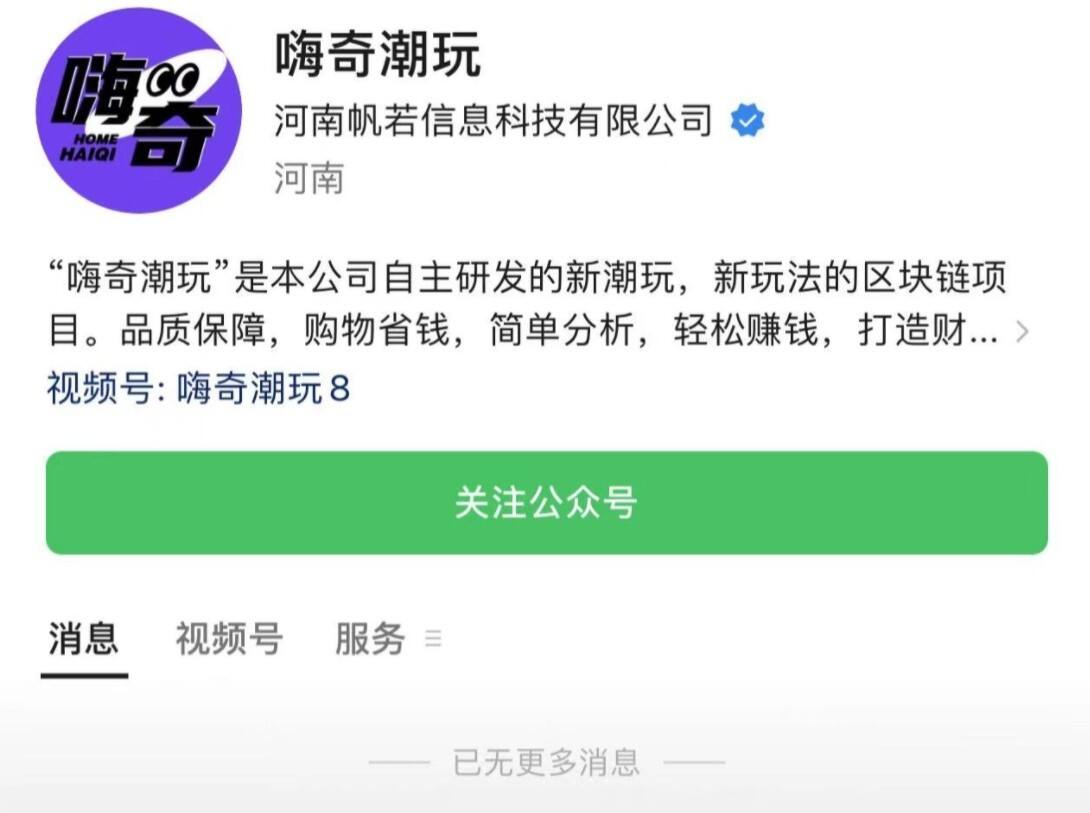Image resolution: width=1090 pixels, height=813 pixels.
Task: Expand the service menu lines icon
Action: click(433, 639)
